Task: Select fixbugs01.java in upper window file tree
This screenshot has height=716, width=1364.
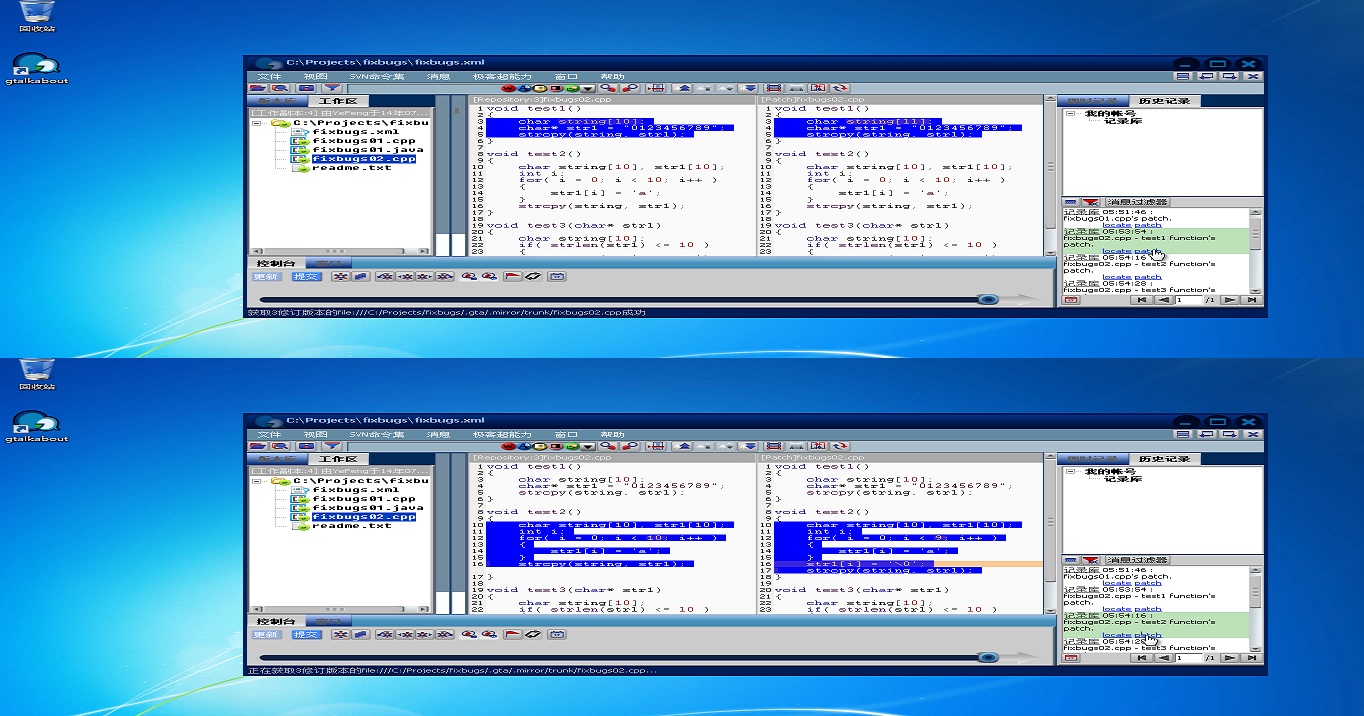Action: 367,150
